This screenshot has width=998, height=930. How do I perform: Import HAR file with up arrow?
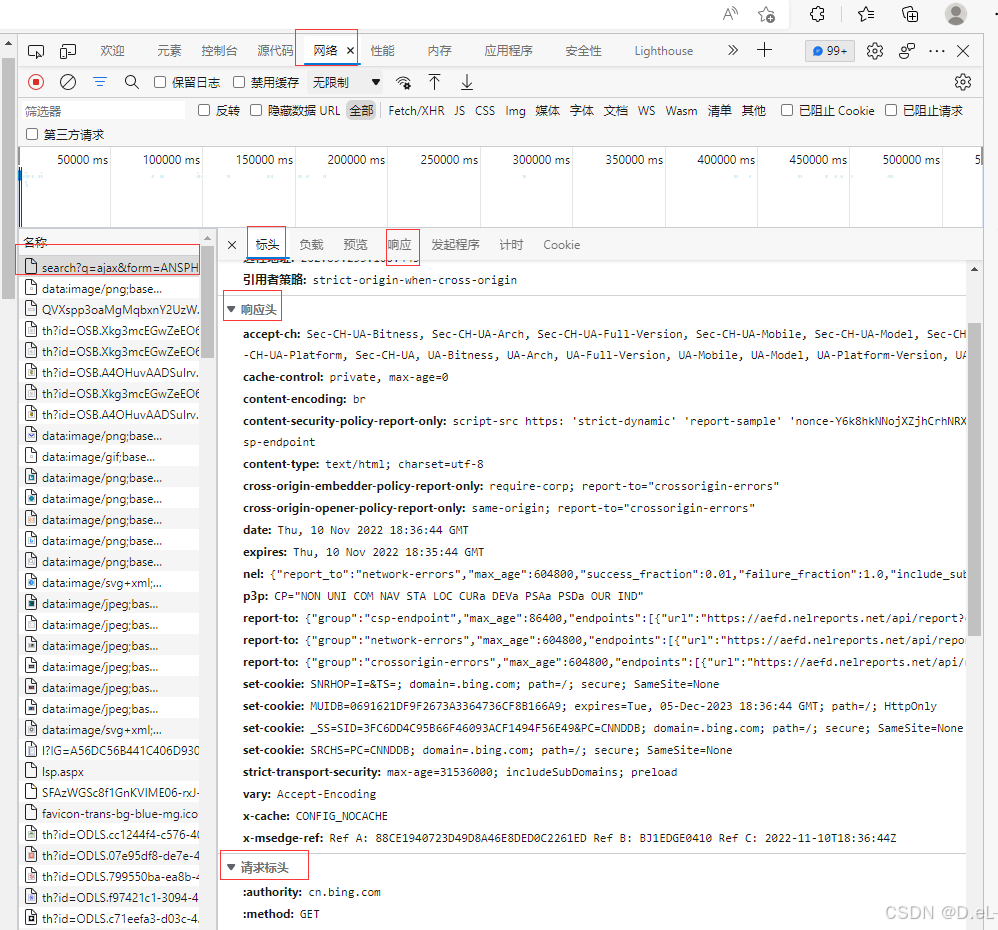[x=434, y=82]
